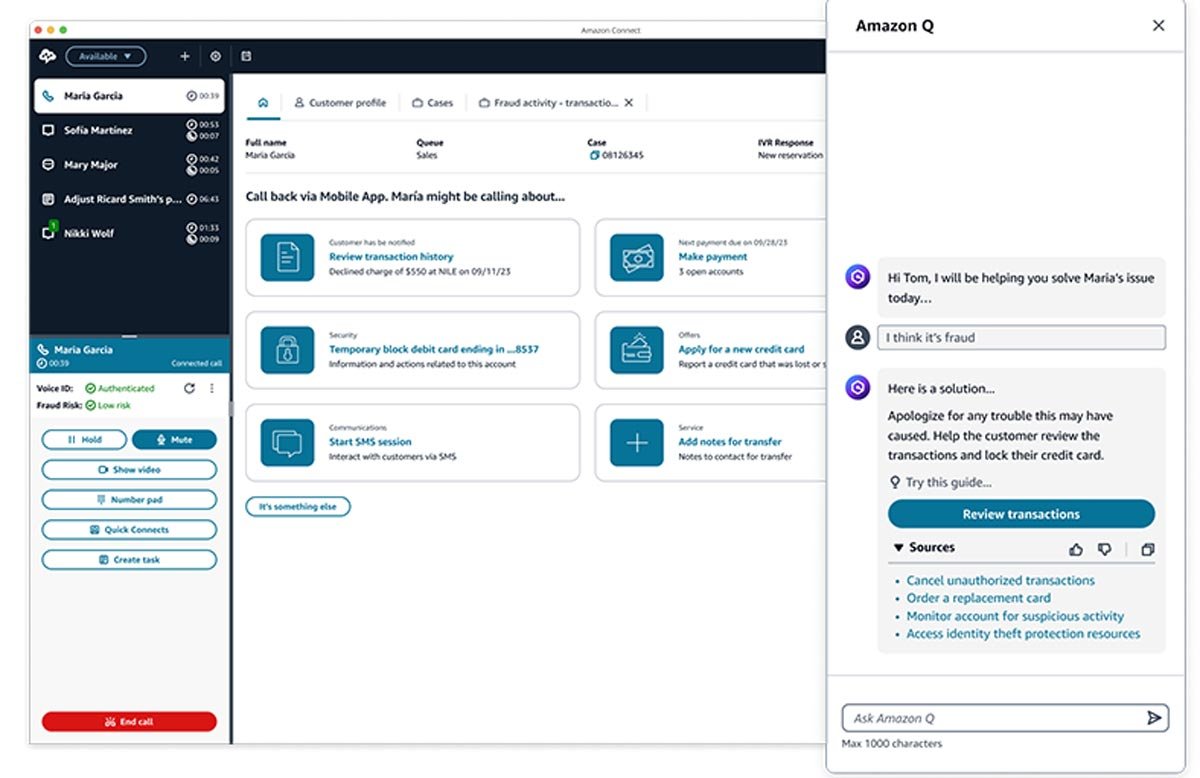
Task: Open Voice ID more options menu
Action: point(212,388)
